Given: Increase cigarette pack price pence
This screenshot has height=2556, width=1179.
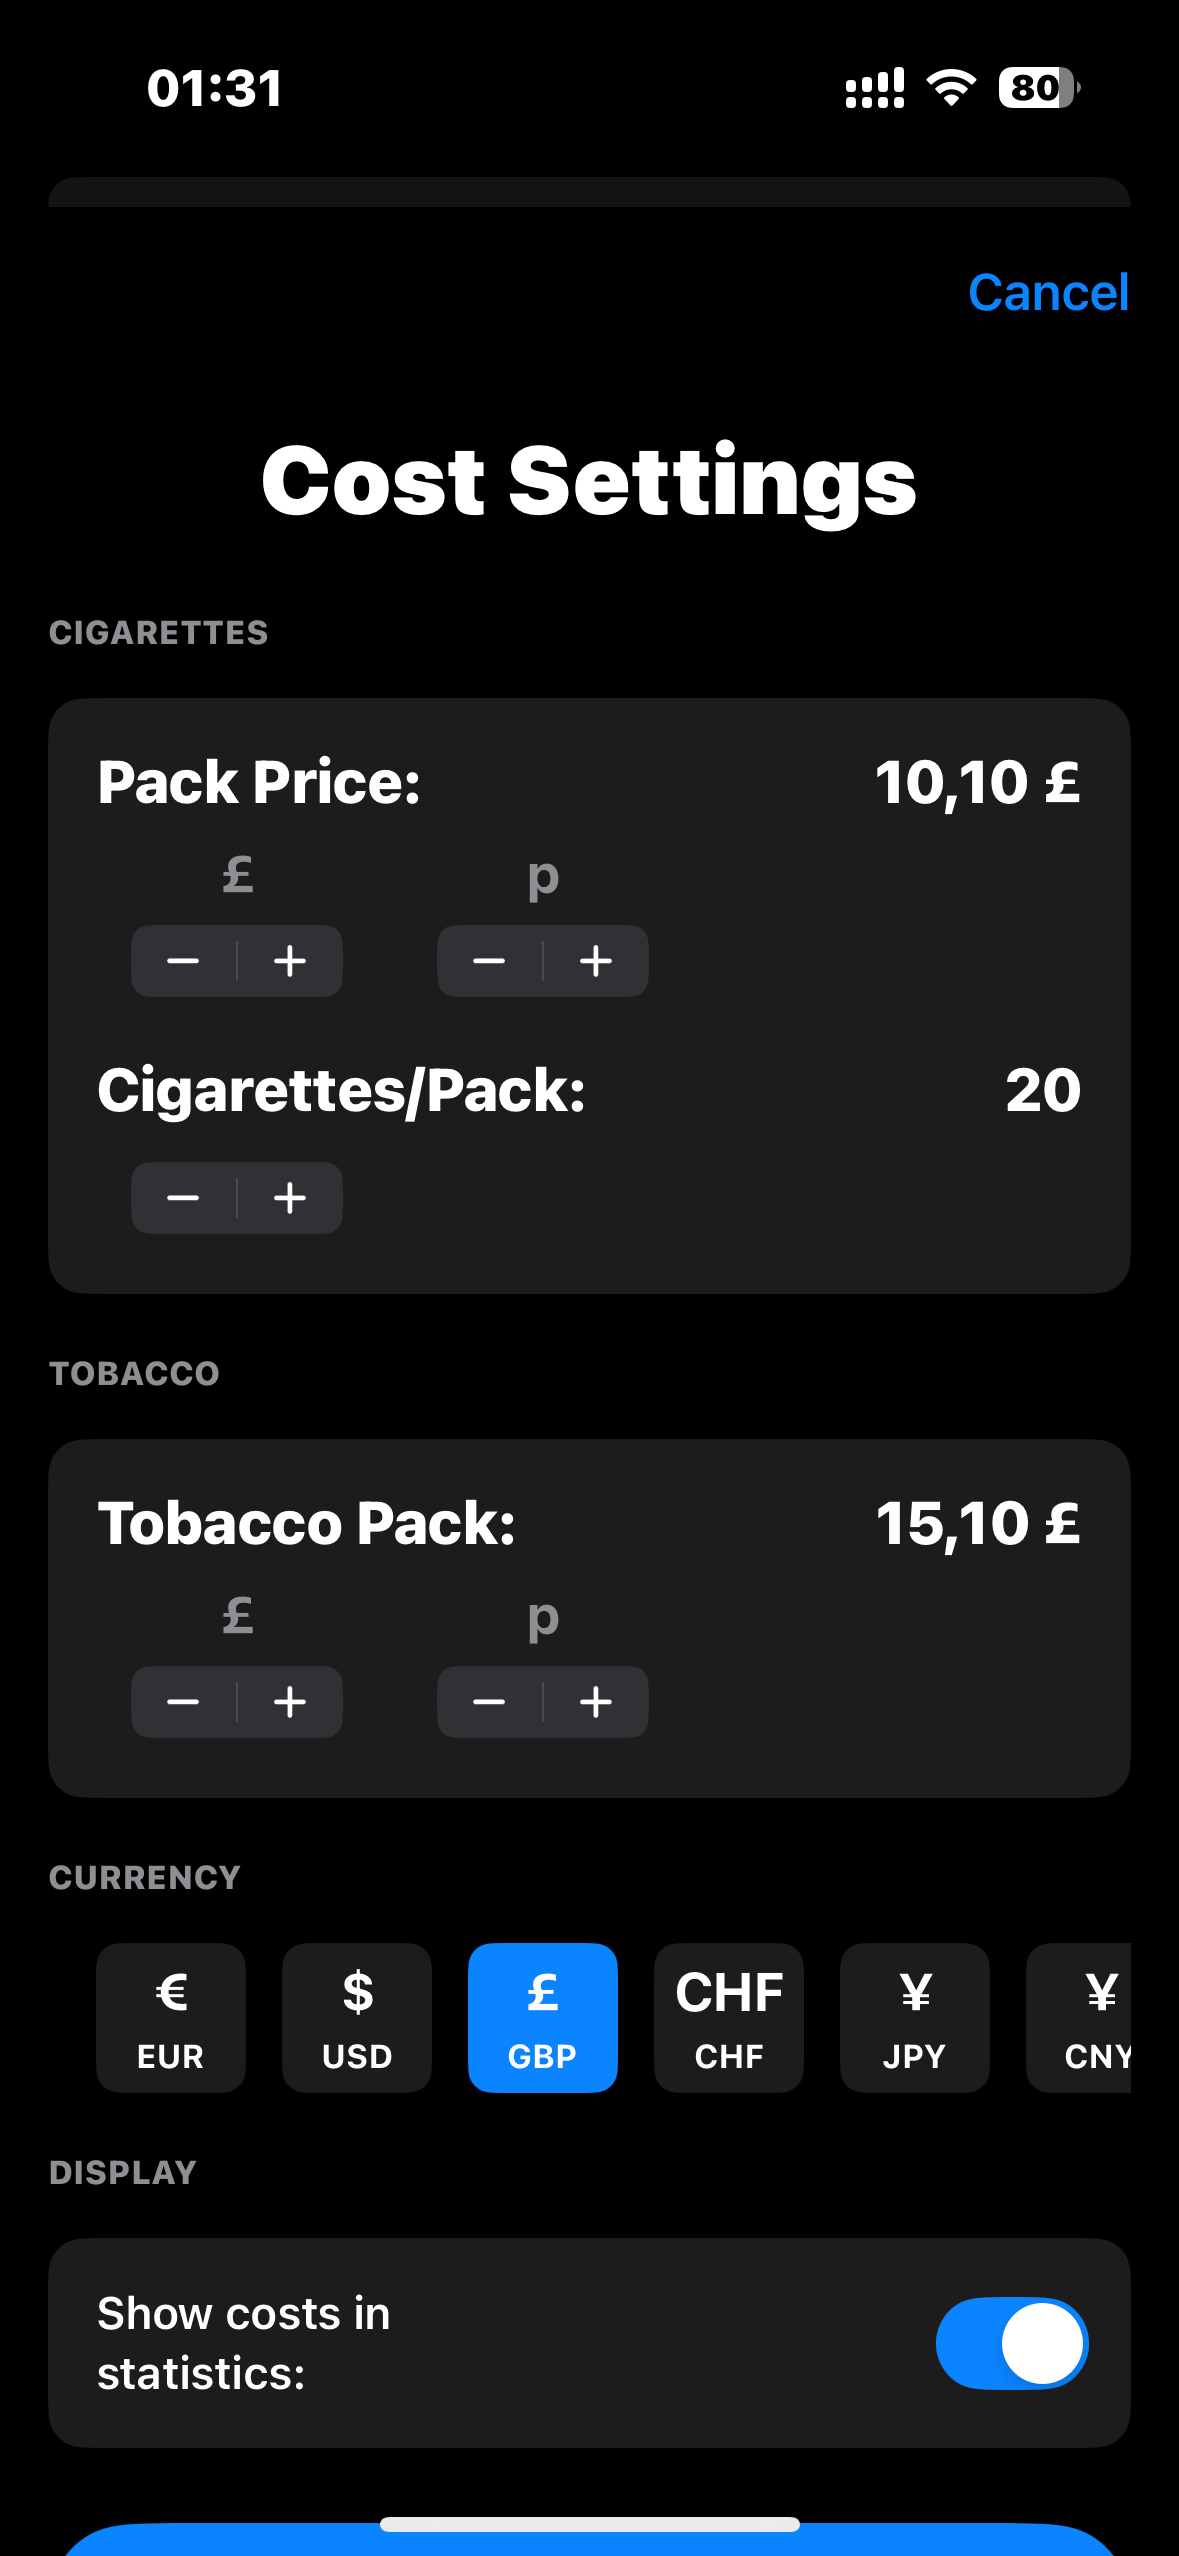Looking at the screenshot, I should coord(596,961).
